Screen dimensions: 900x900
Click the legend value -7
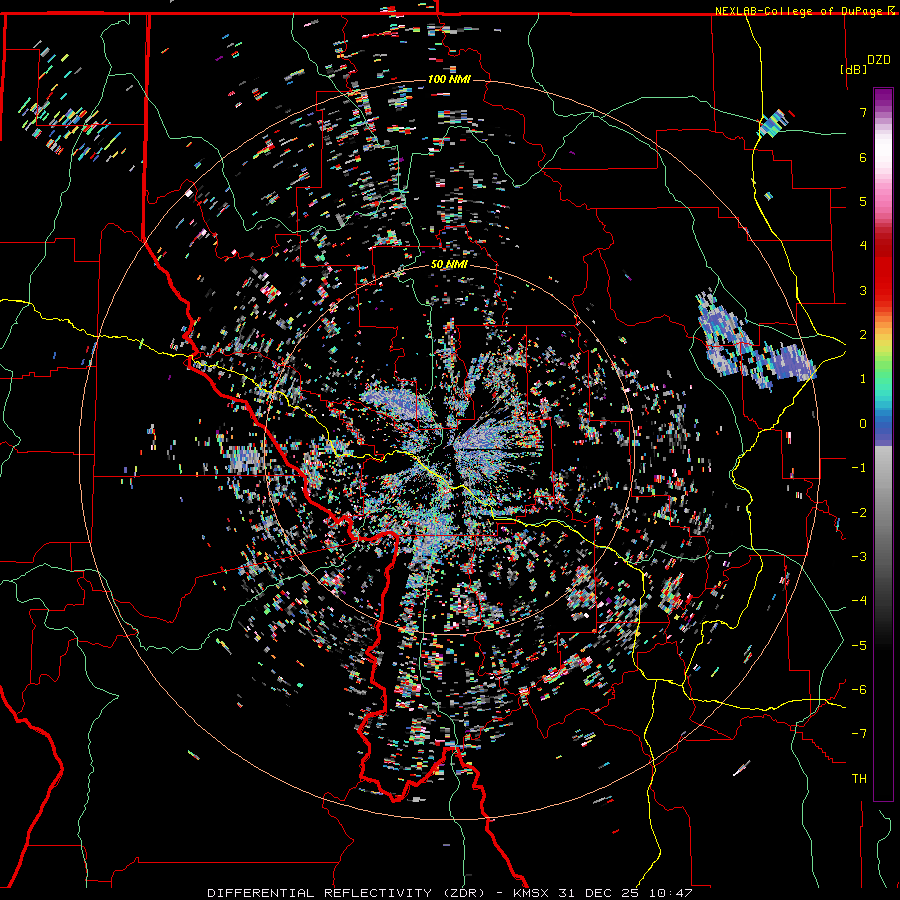click(859, 734)
